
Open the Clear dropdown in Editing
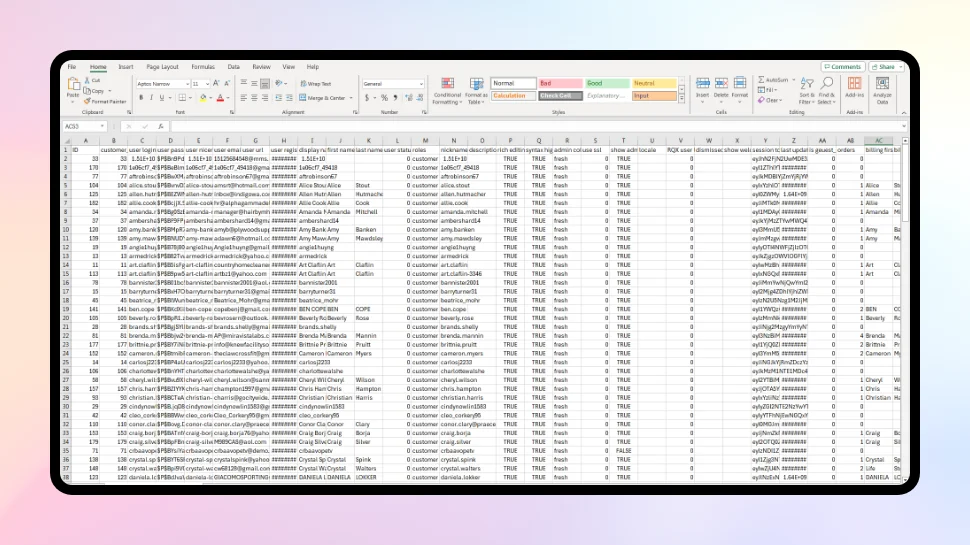[x=770, y=100]
